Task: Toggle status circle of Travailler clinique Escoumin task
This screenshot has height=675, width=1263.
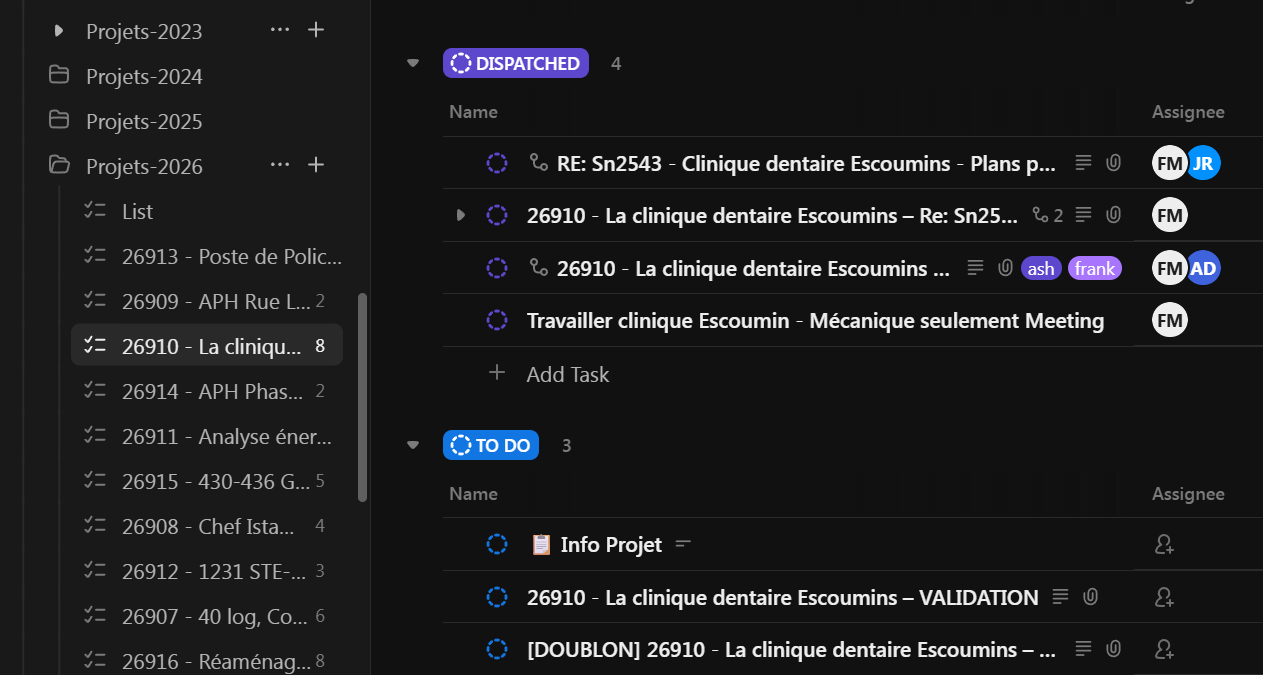Action: click(x=497, y=321)
